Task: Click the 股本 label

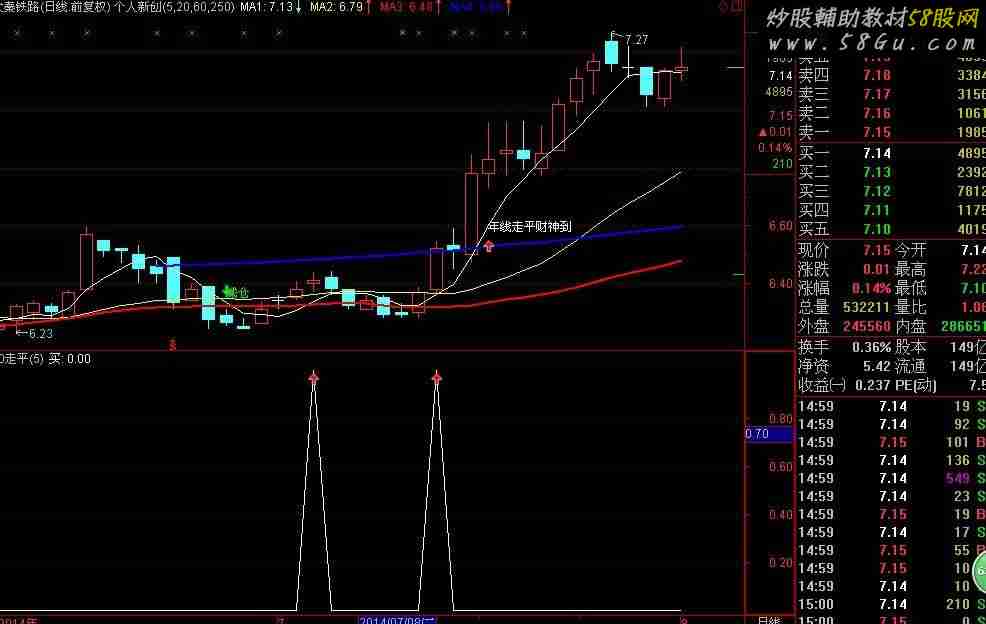Action: (x=911, y=347)
